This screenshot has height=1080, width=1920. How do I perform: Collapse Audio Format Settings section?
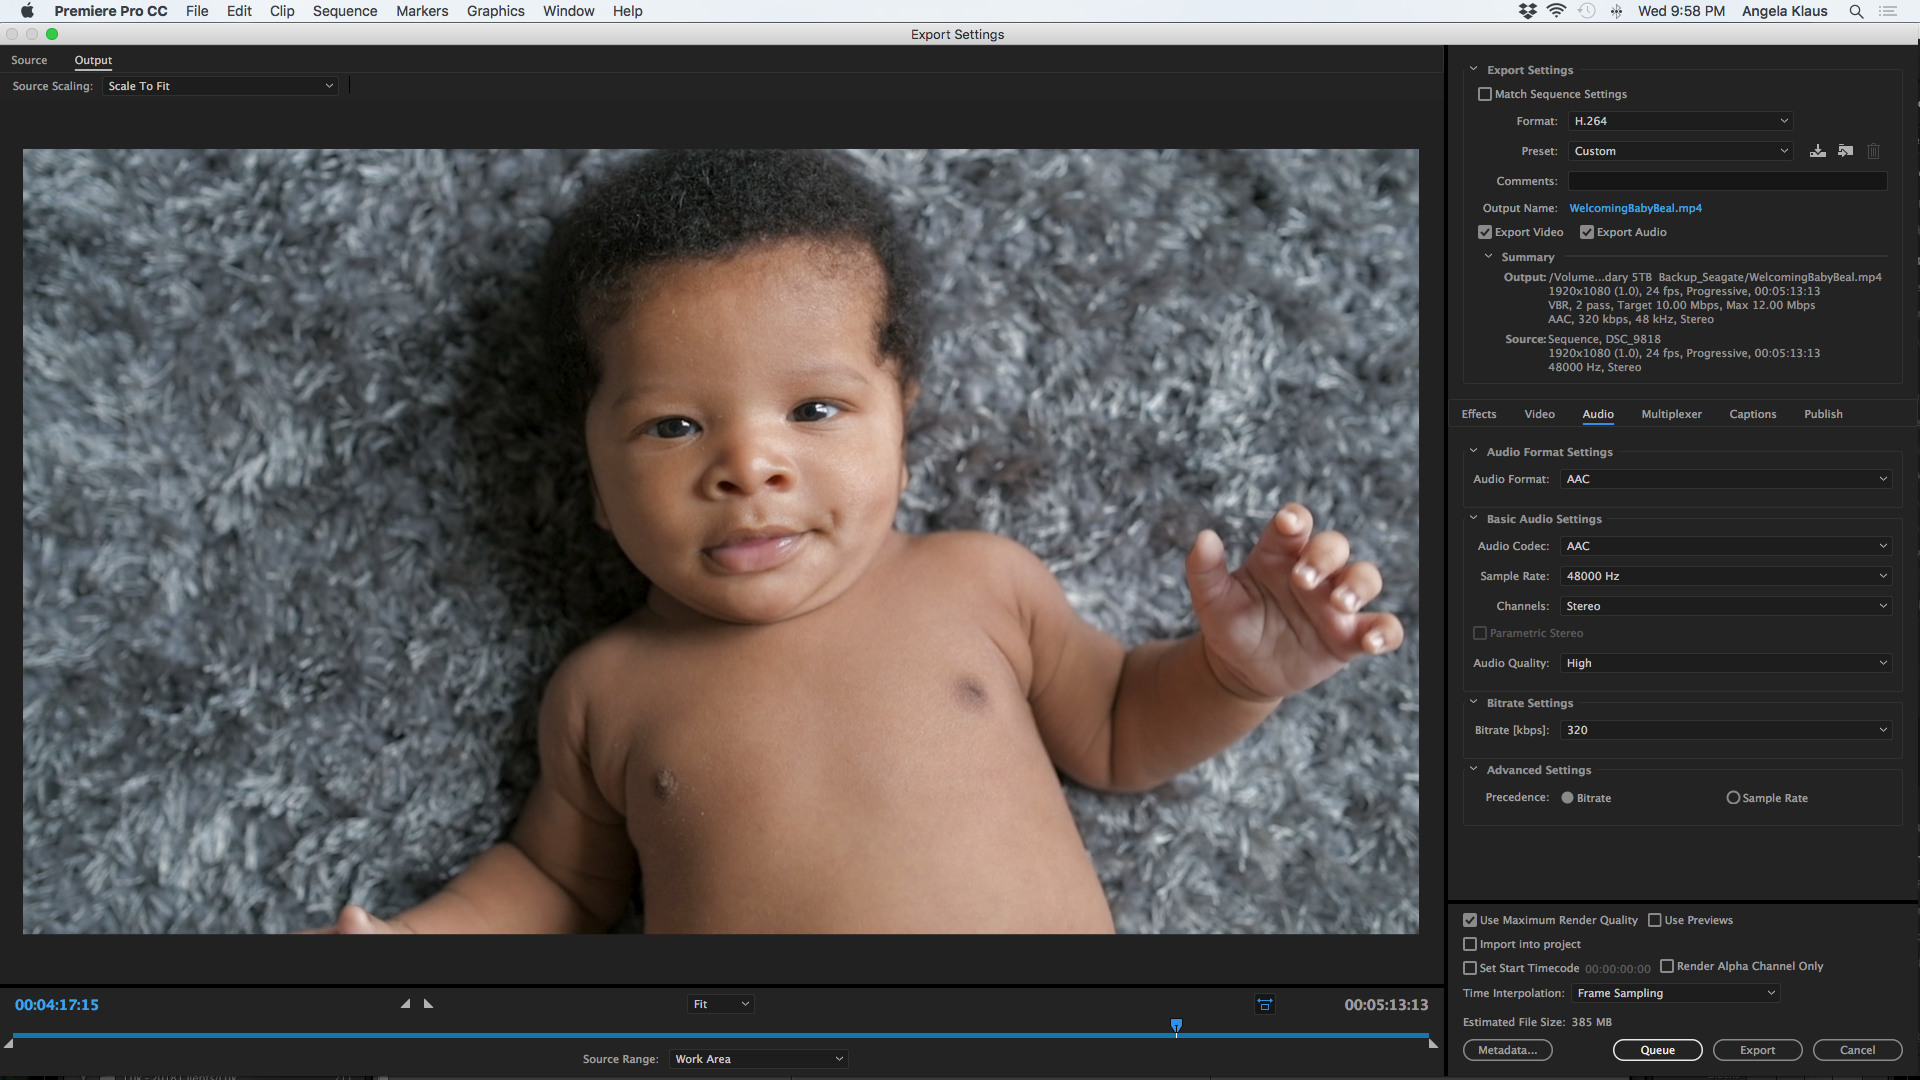[1473, 451]
